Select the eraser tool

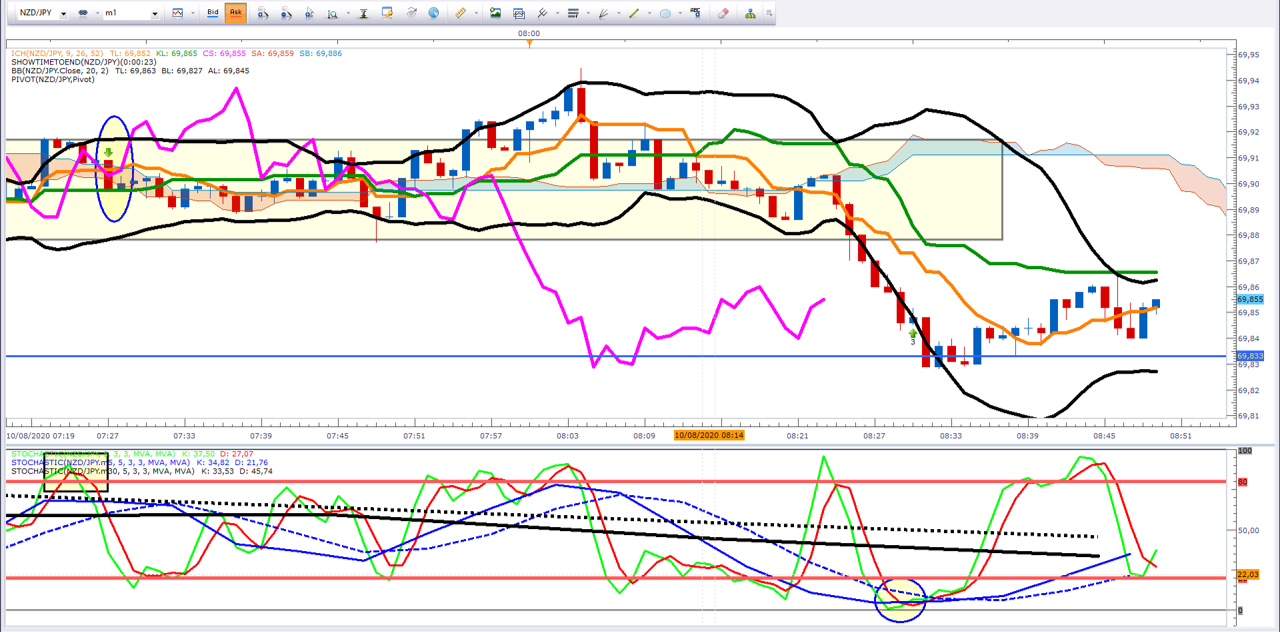point(723,13)
